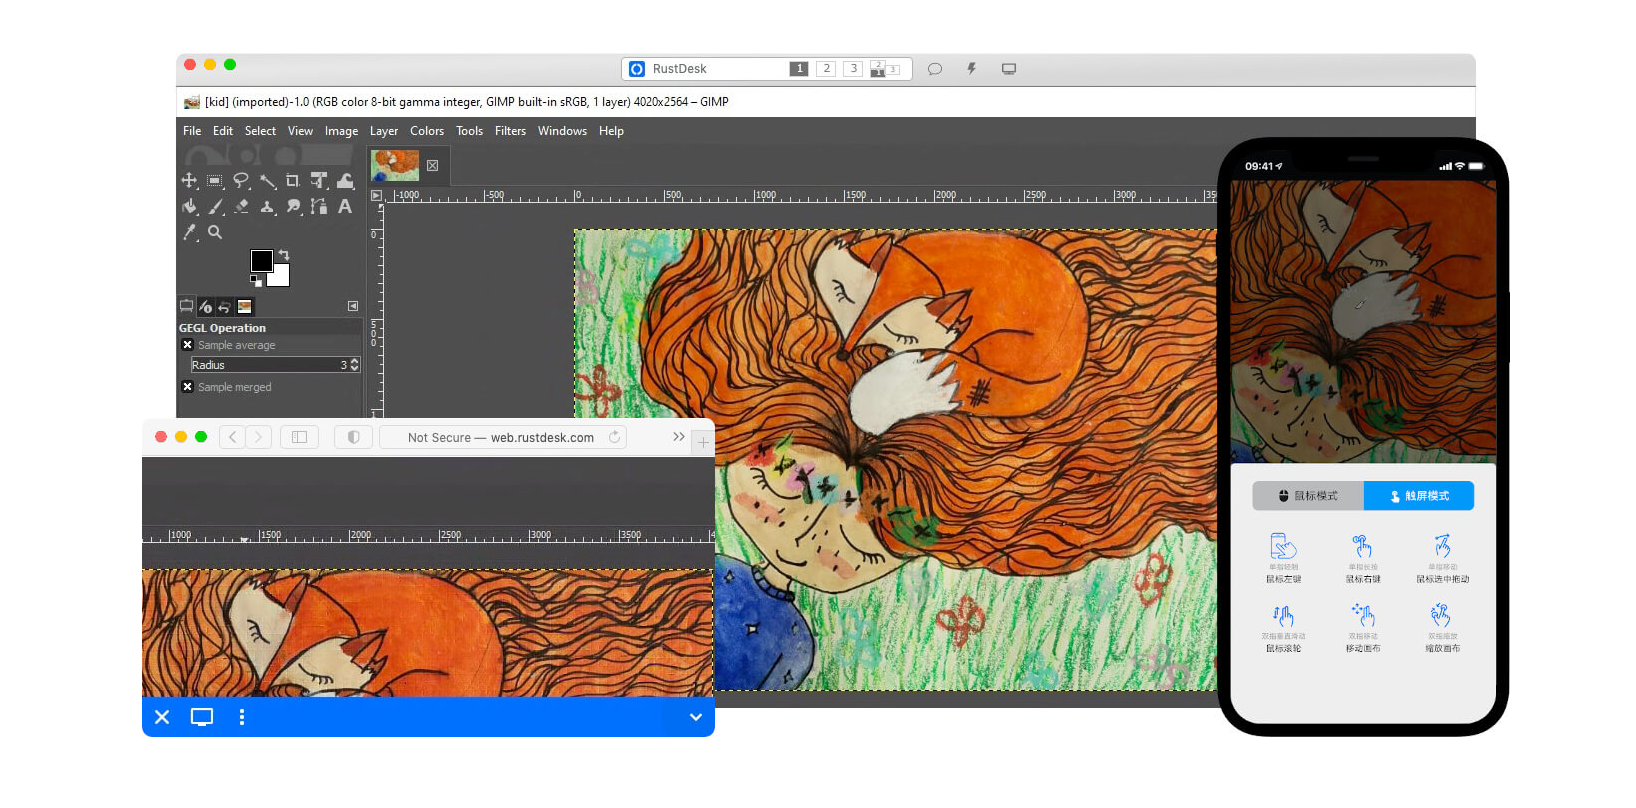Image resolution: width=1636 pixels, height=808 pixels.
Task: Switch to the Tool Options tab
Action: pos(186,306)
